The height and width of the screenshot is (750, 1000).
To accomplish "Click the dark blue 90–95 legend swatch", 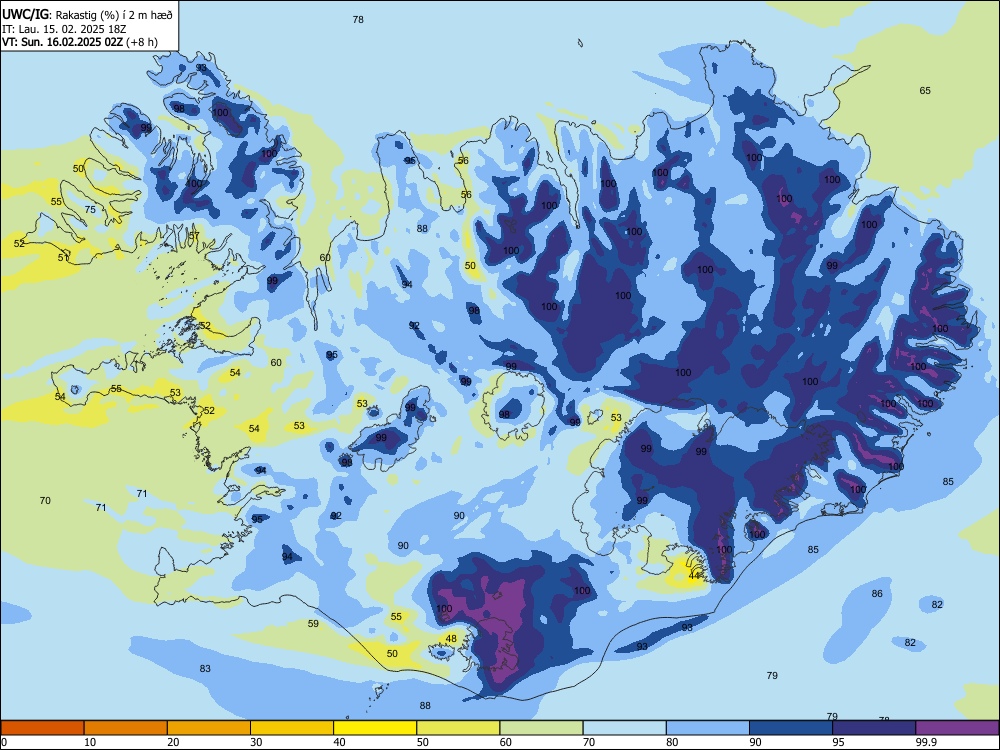I will click(x=791, y=728).
